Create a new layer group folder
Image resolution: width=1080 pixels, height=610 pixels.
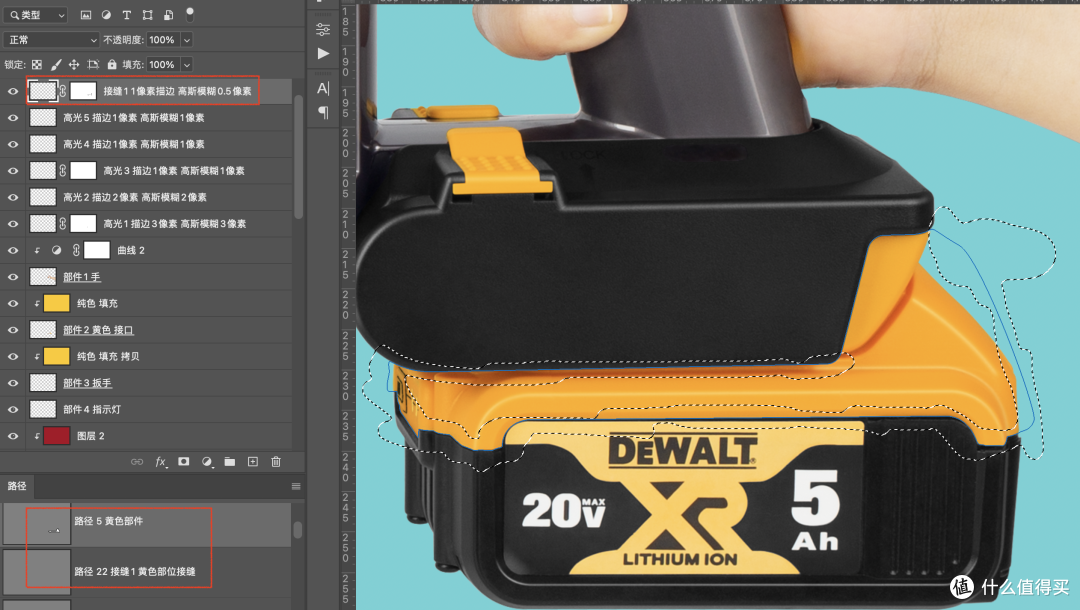point(229,462)
